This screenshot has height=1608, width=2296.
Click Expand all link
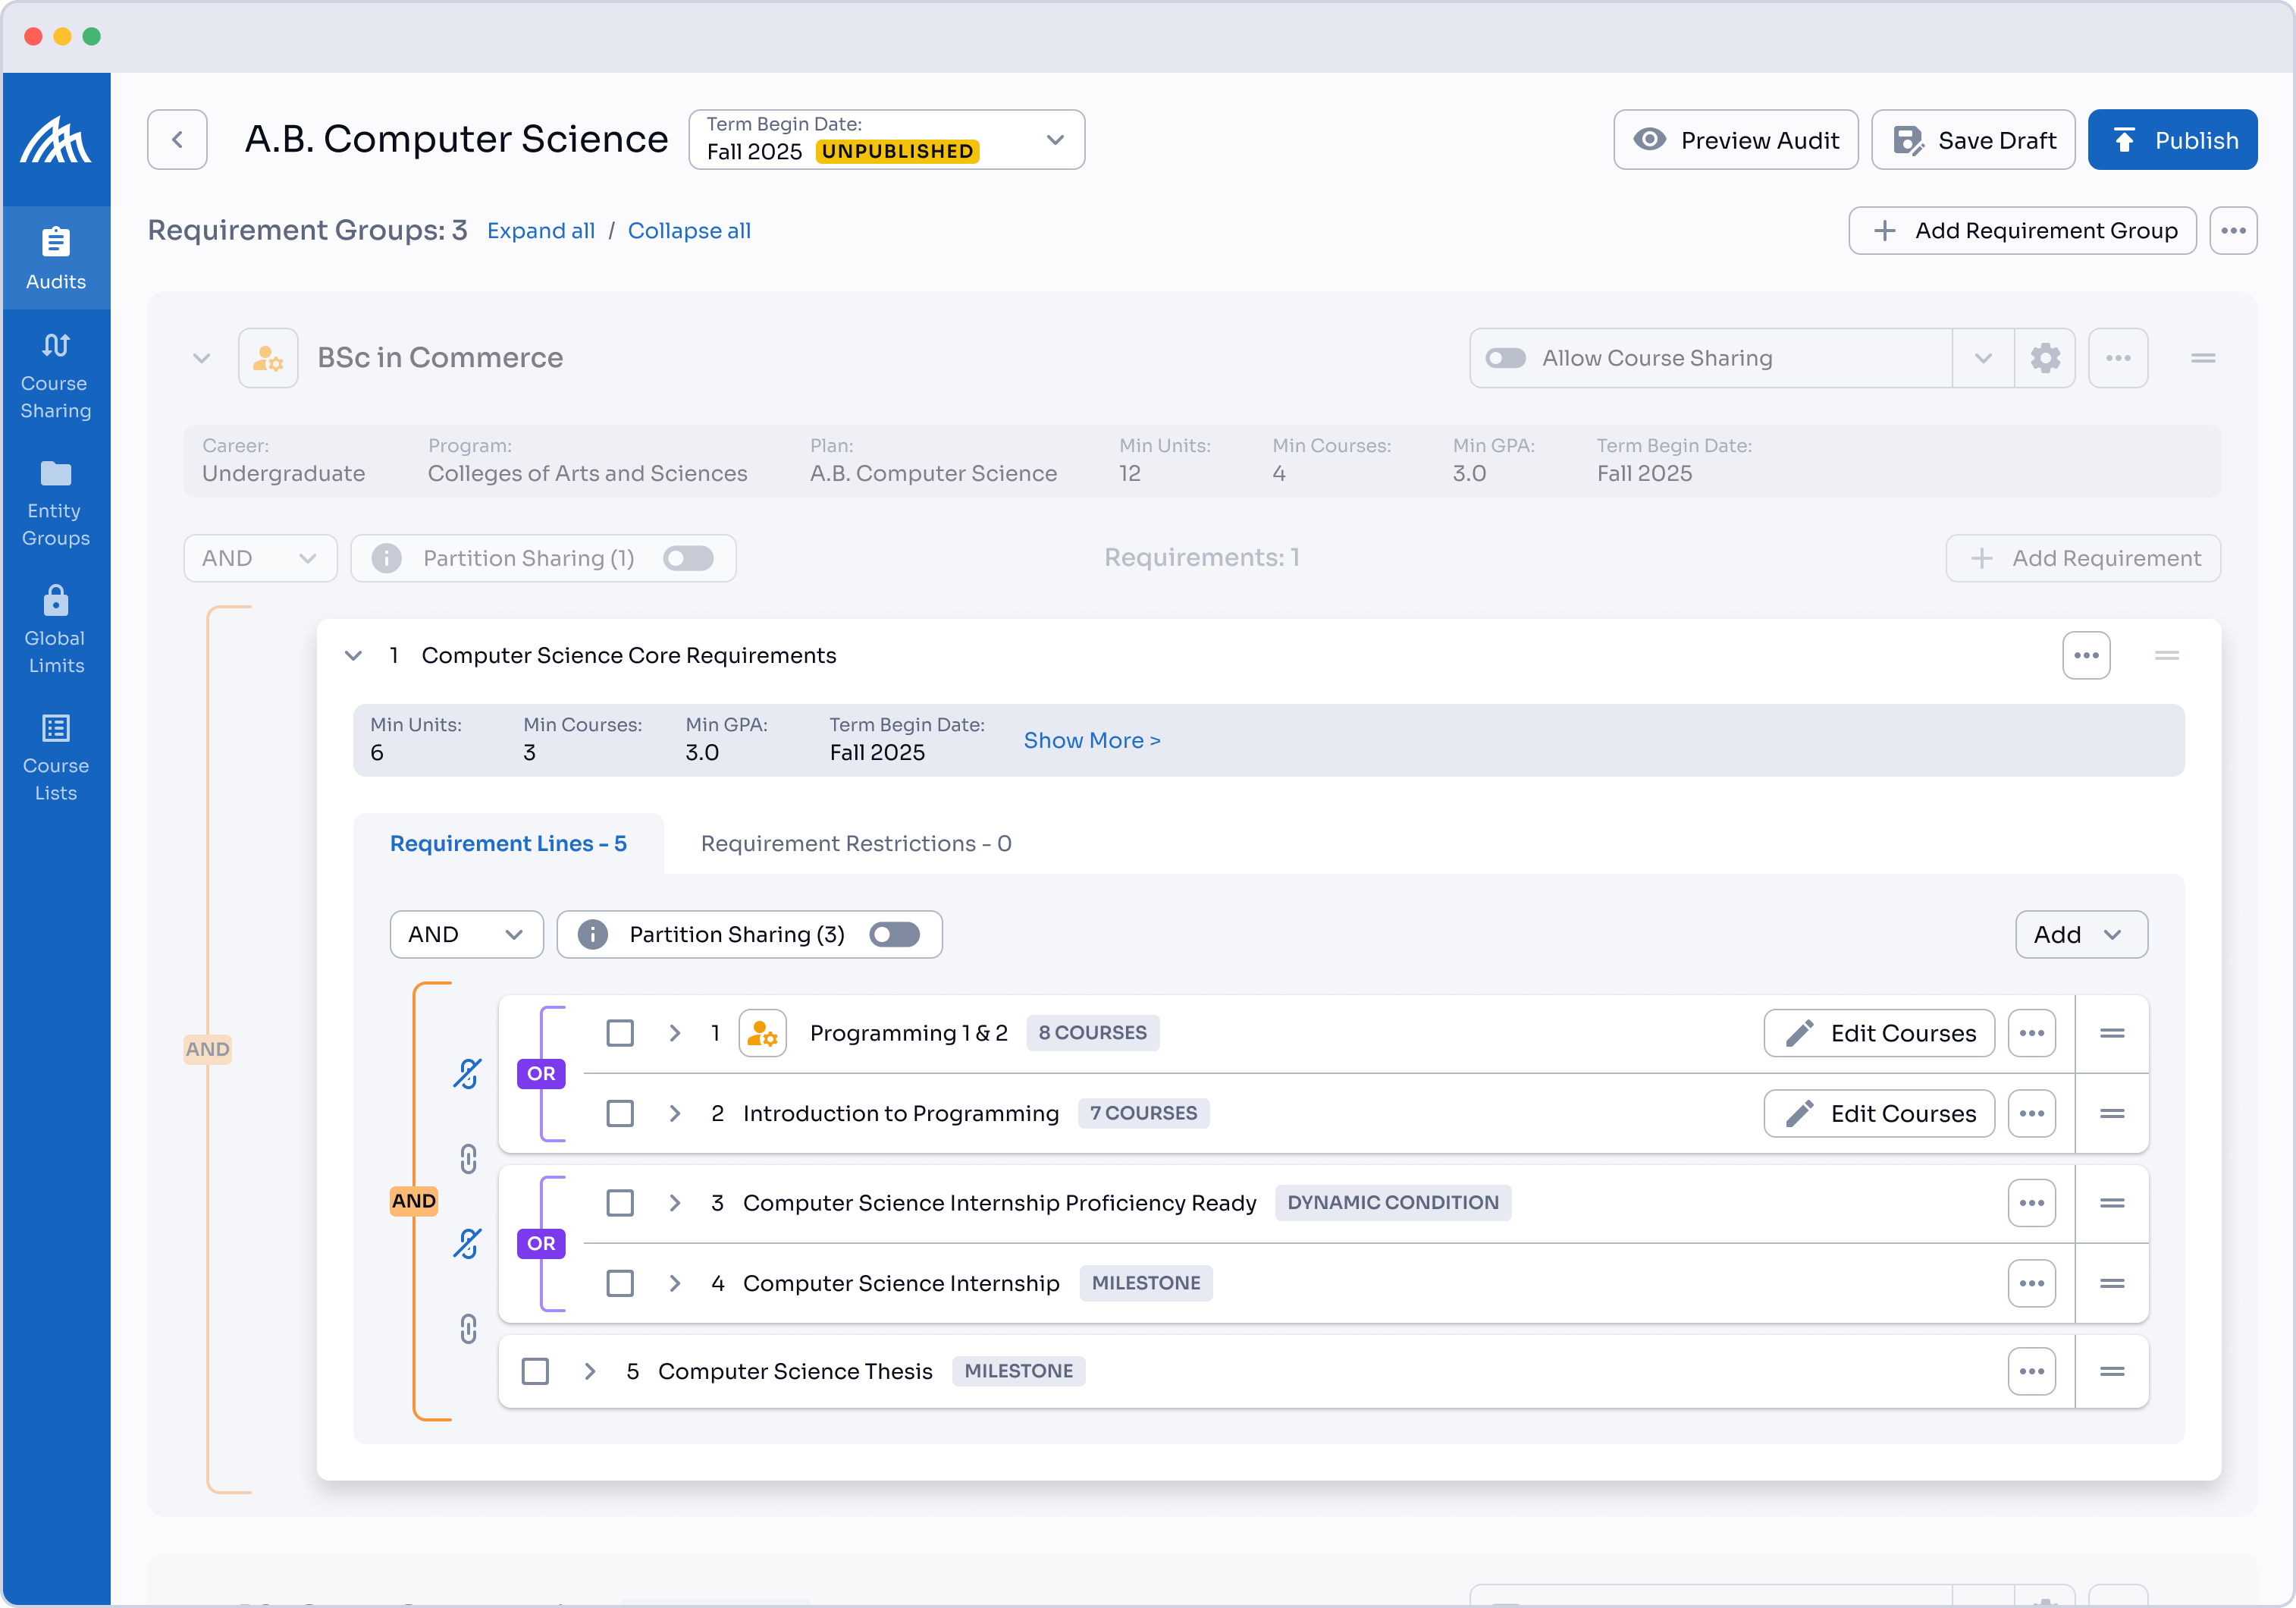pos(541,231)
